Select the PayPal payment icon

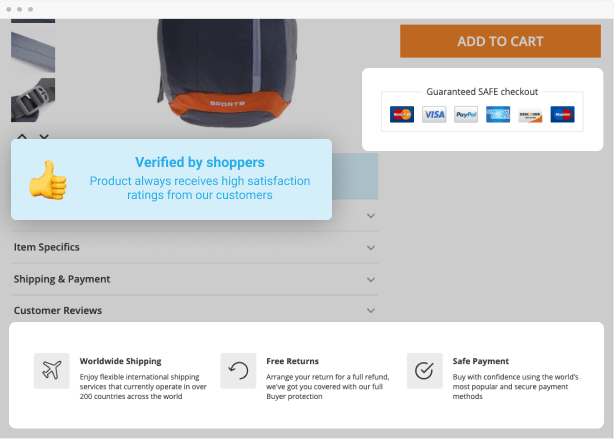466,115
